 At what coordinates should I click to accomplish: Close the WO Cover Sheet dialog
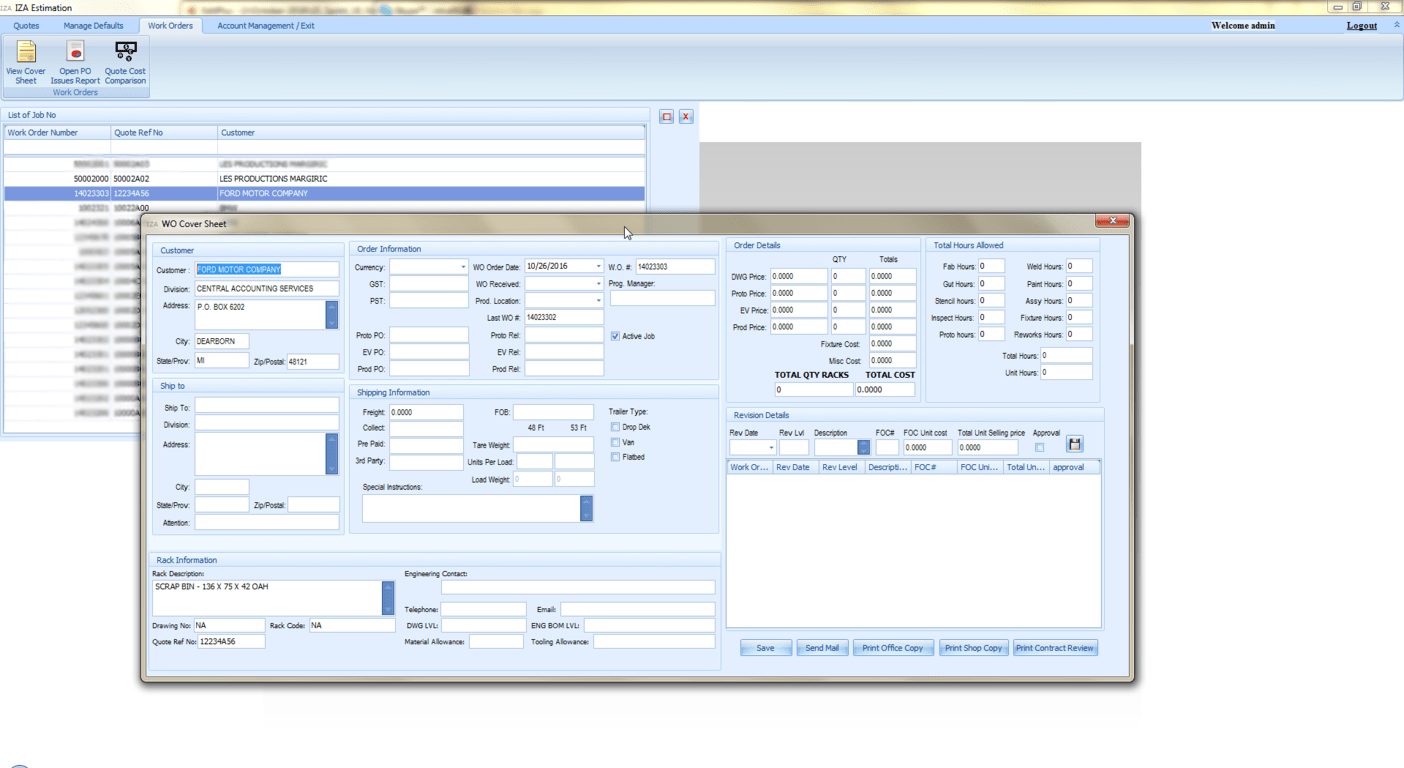1111,221
